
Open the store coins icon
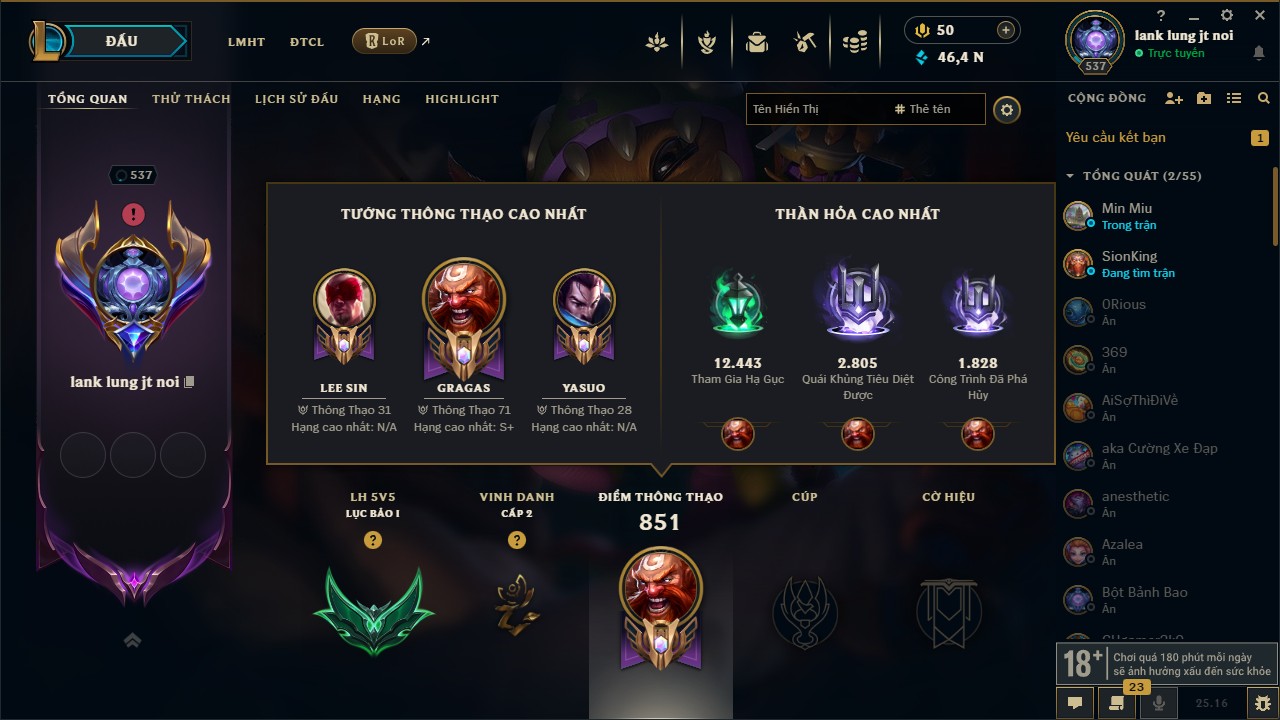coord(854,42)
